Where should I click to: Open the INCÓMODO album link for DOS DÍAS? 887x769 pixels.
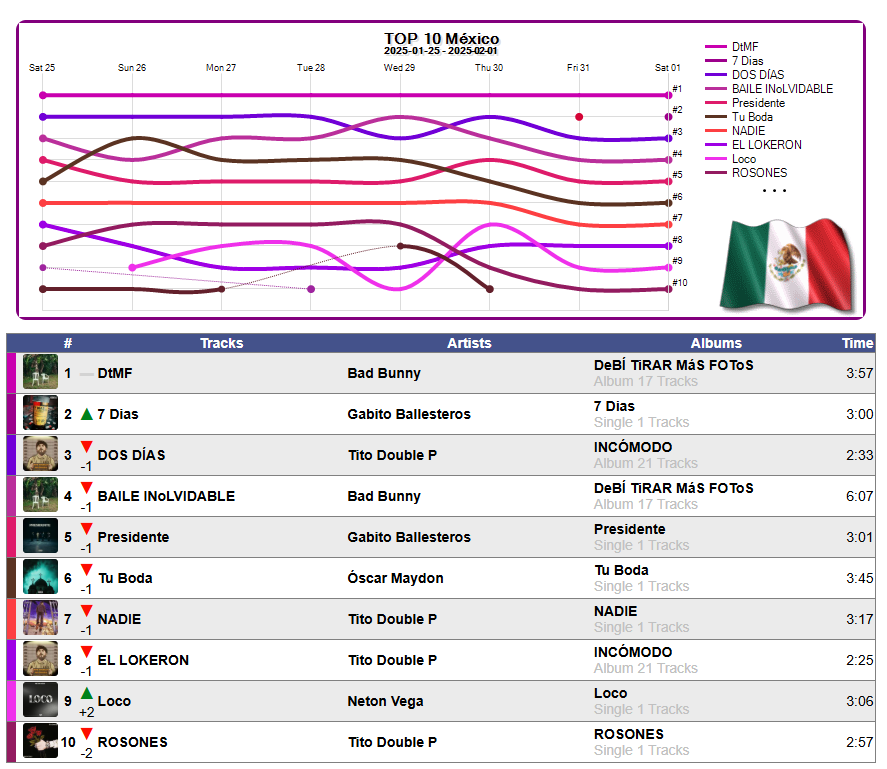coord(633,447)
